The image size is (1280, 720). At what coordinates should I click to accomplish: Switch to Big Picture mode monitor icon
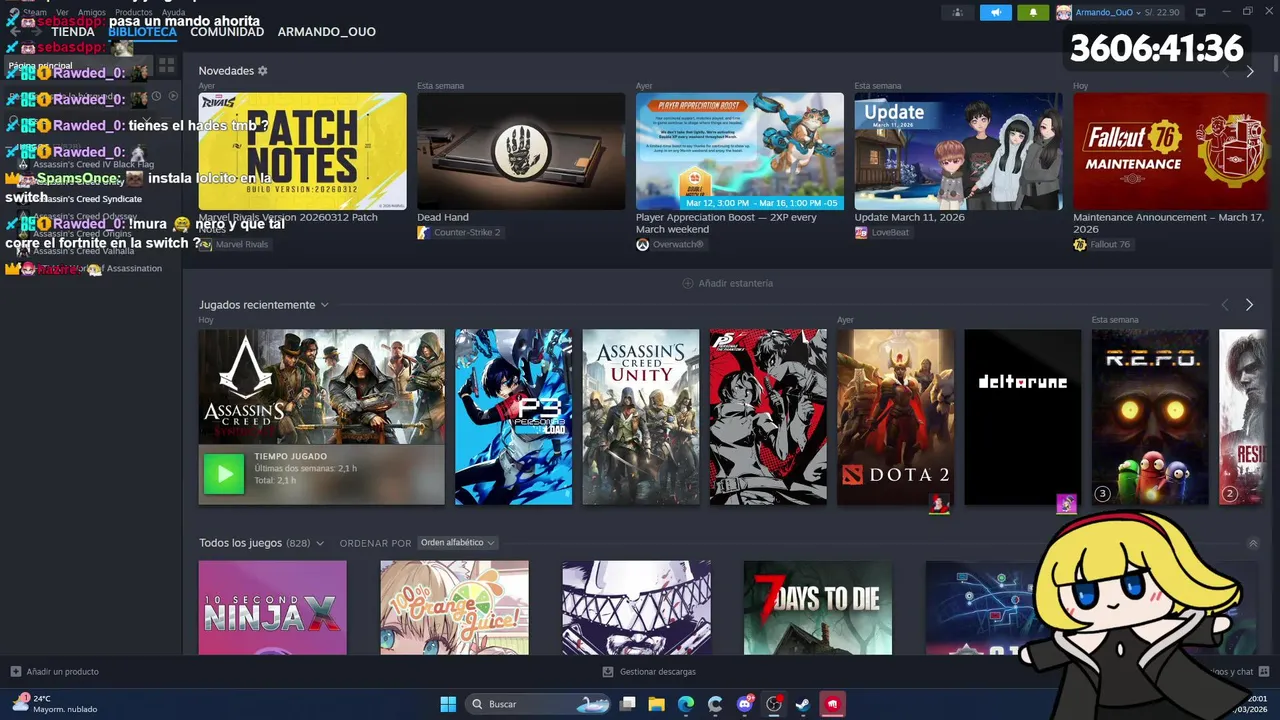(x=1201, y=12)
